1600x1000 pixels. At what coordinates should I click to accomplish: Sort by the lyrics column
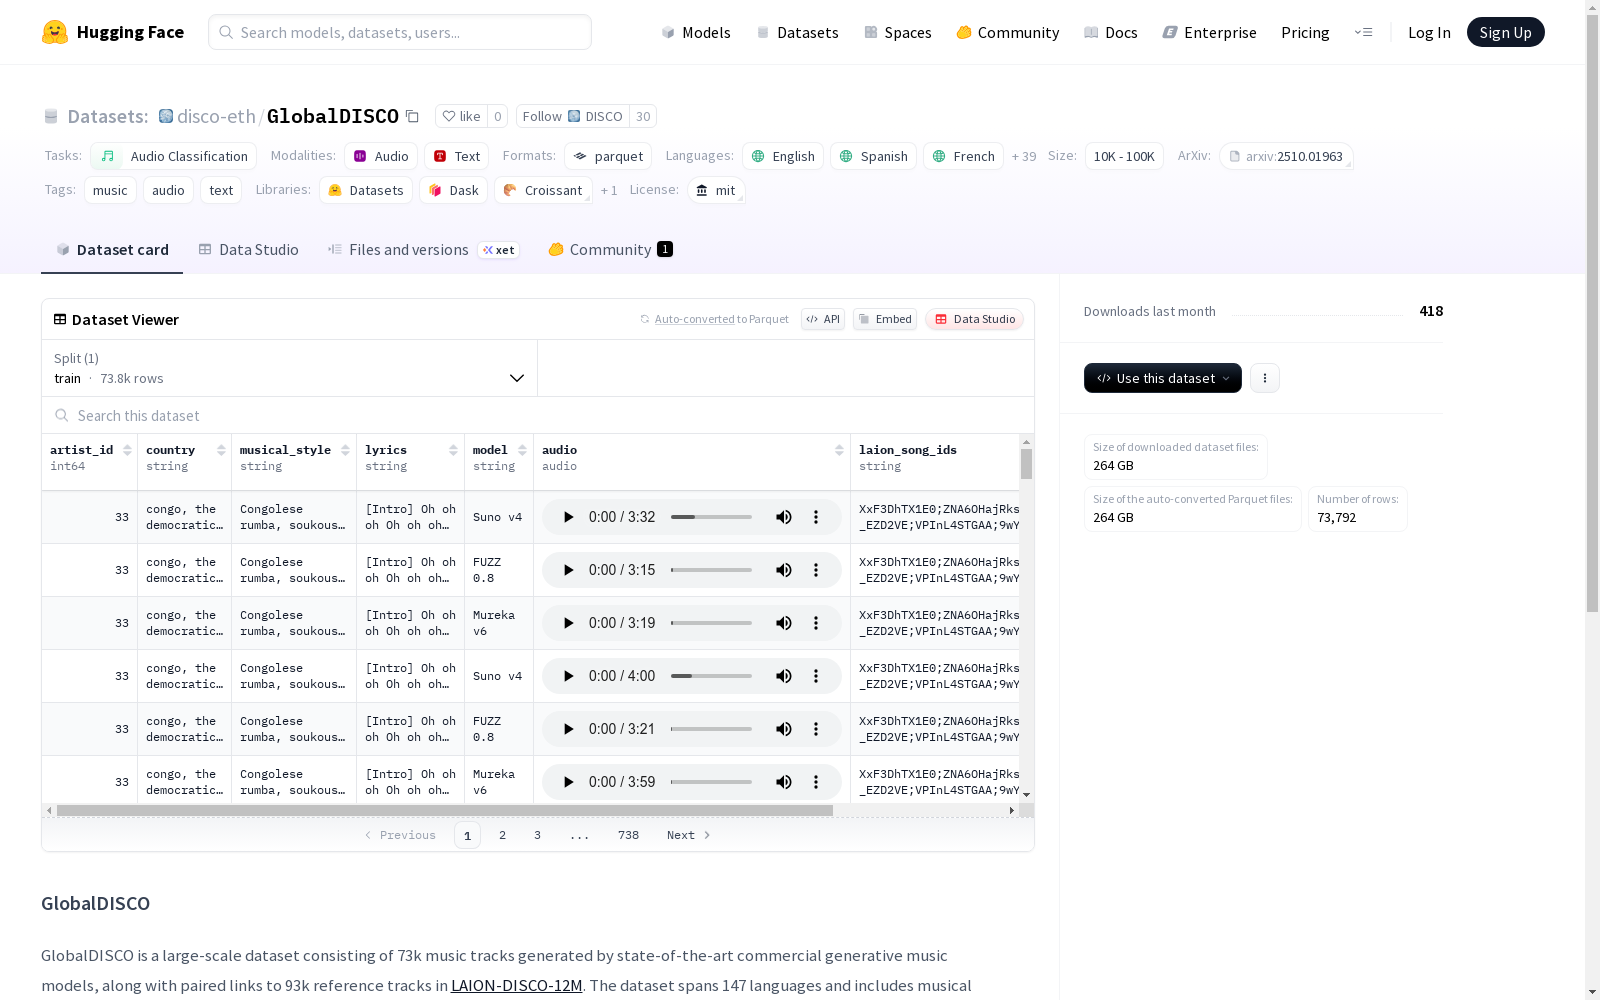point(453,450)
